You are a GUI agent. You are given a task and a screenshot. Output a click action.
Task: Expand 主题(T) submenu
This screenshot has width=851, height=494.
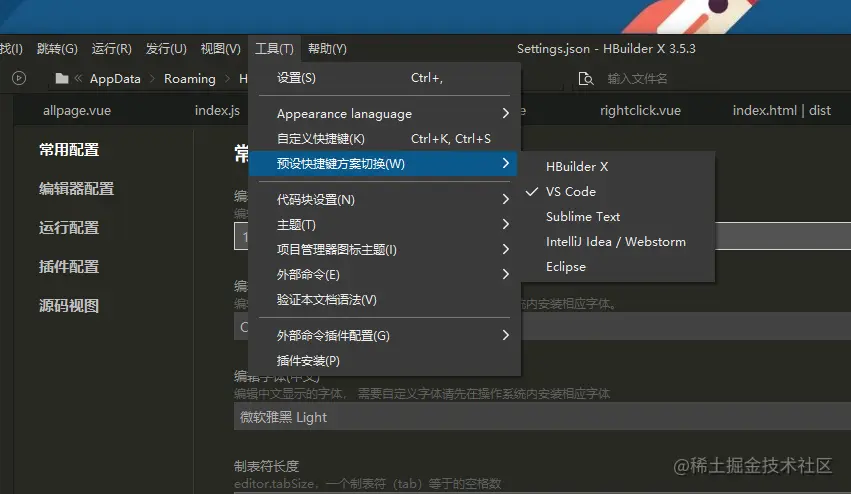tap(384, 225)
